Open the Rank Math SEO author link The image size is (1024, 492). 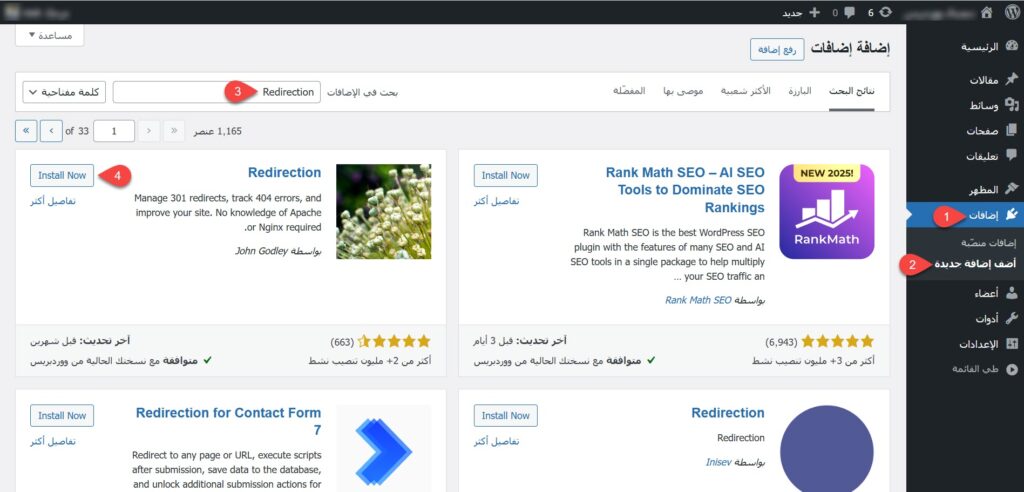698,301
